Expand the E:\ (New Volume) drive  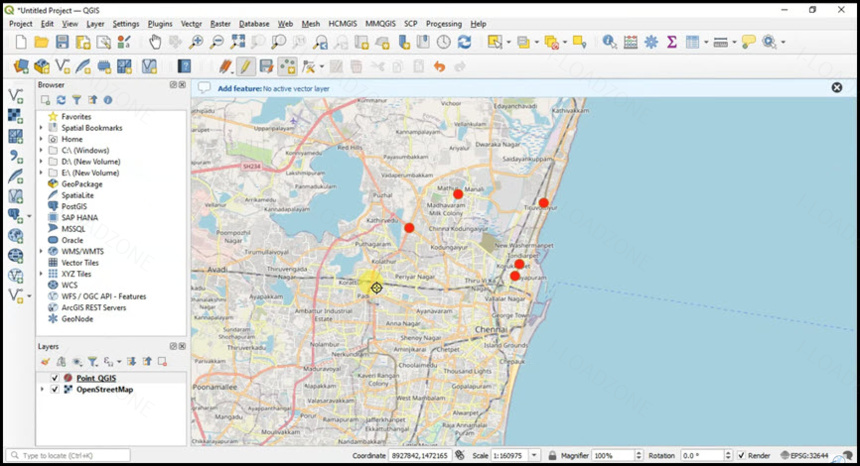coord(41,173)
